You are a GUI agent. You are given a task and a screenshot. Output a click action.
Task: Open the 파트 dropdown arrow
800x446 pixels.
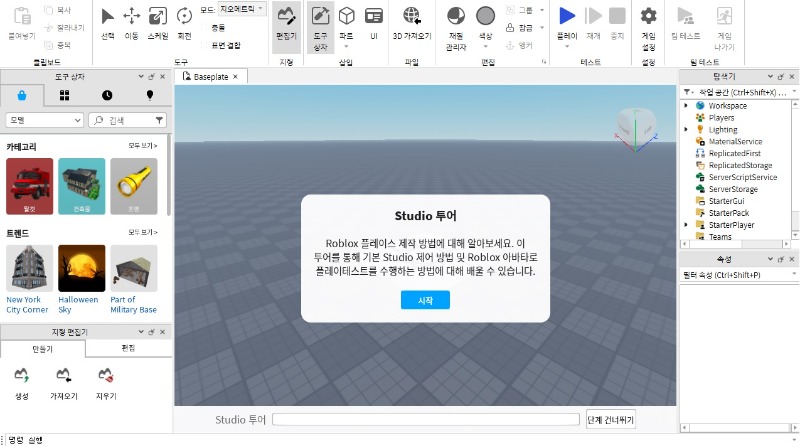(x=346, y=47)
